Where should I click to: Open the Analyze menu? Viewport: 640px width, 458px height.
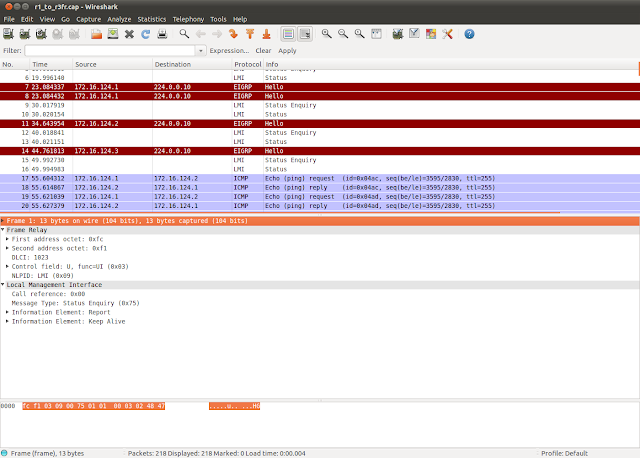coord(119,19)
